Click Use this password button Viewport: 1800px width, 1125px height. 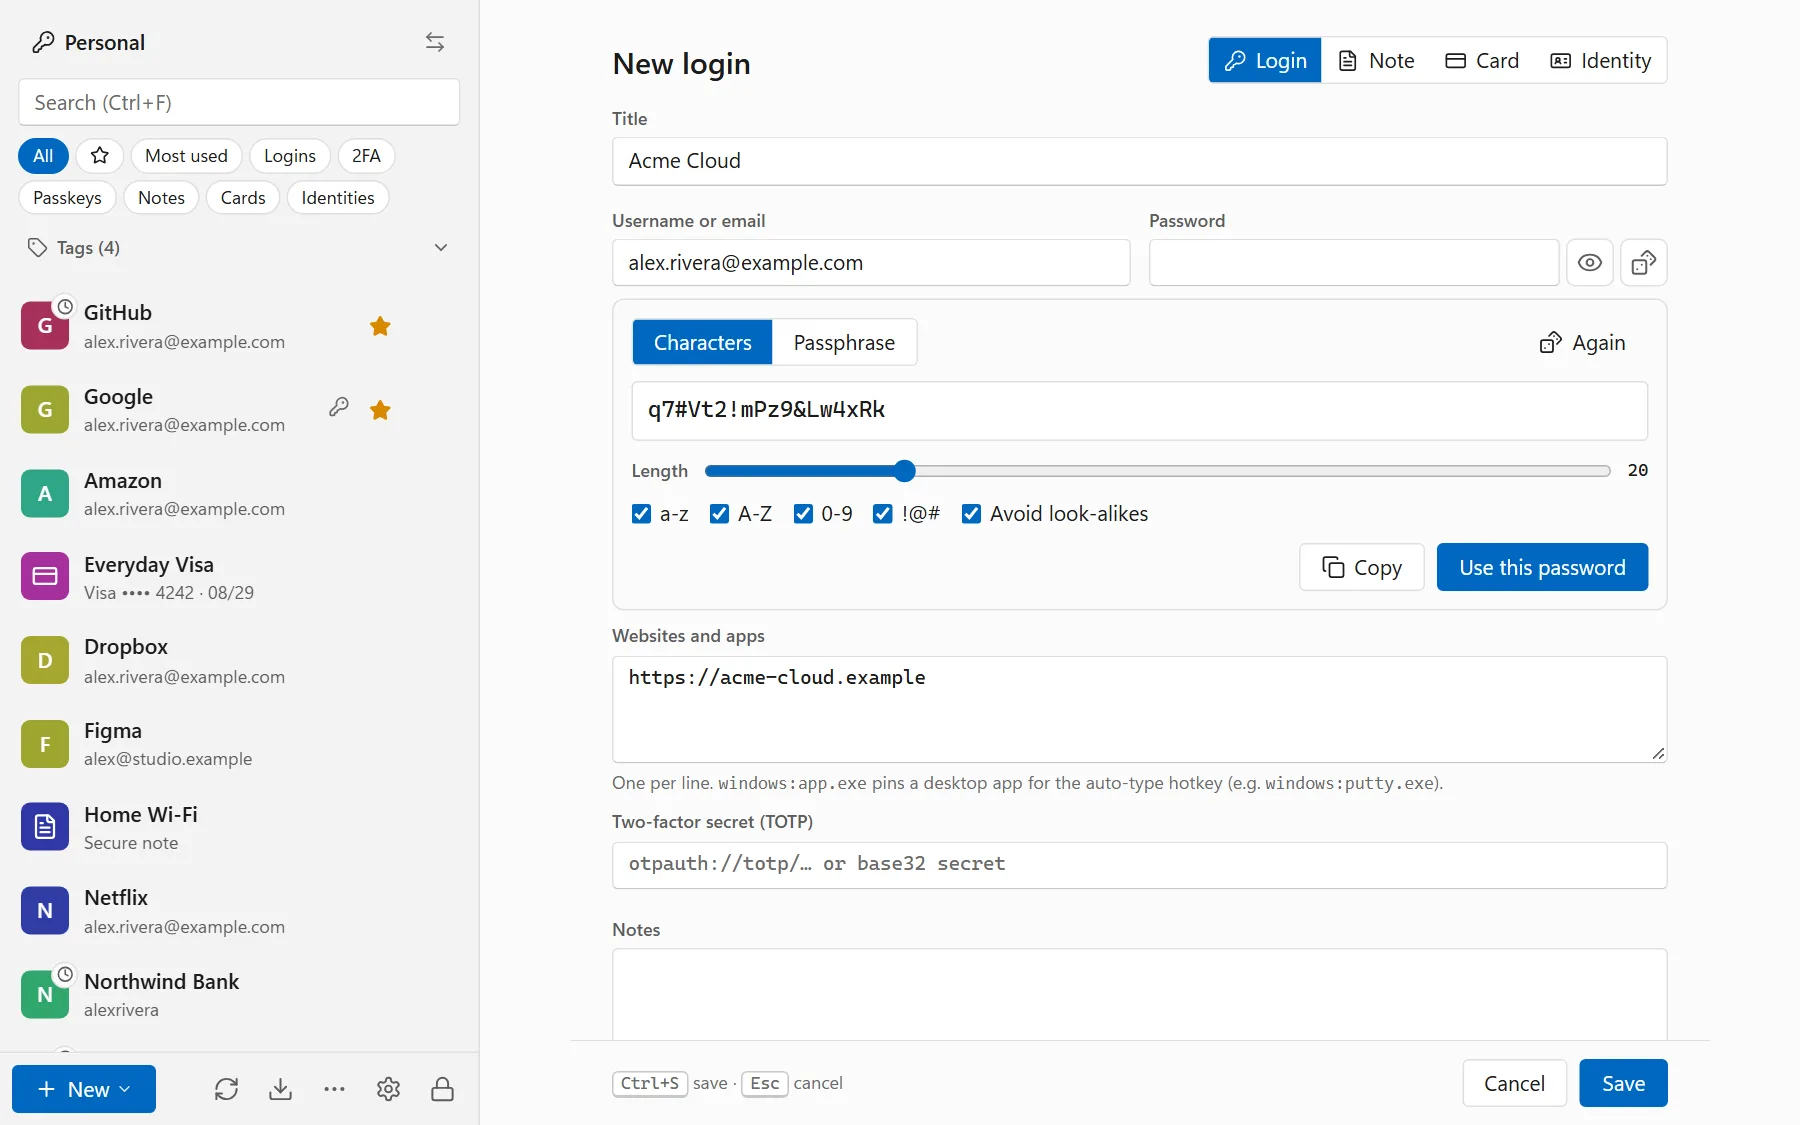click(1542, 568)
